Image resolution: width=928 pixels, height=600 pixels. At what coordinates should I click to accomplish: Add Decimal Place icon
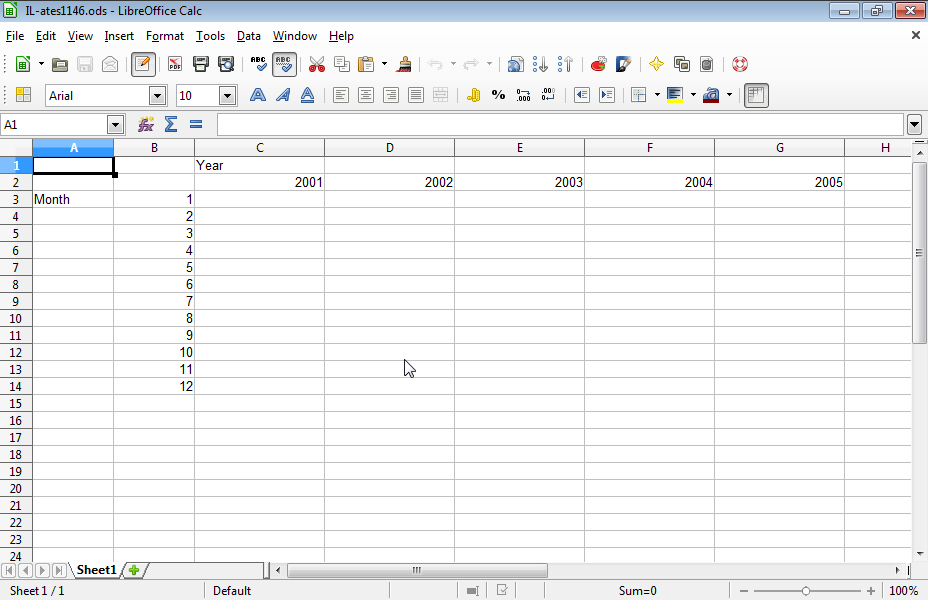[x=523, y=95]
